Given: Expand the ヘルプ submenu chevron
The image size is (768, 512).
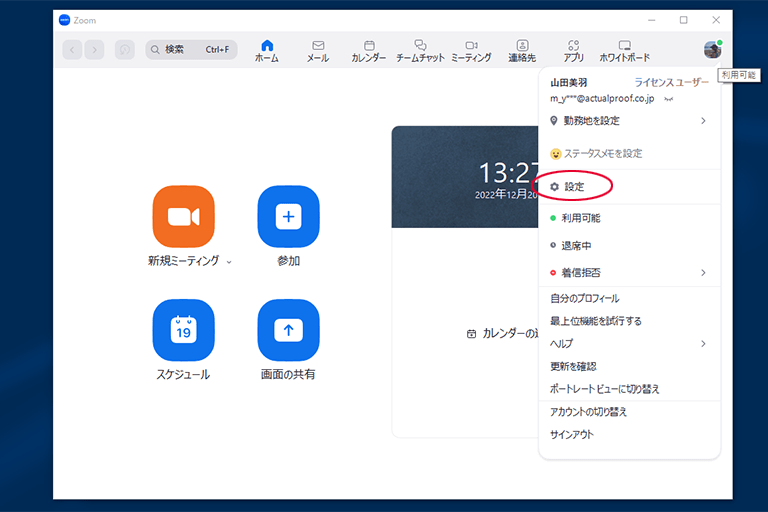Looking at the screenshot, I should coord(703,343).
